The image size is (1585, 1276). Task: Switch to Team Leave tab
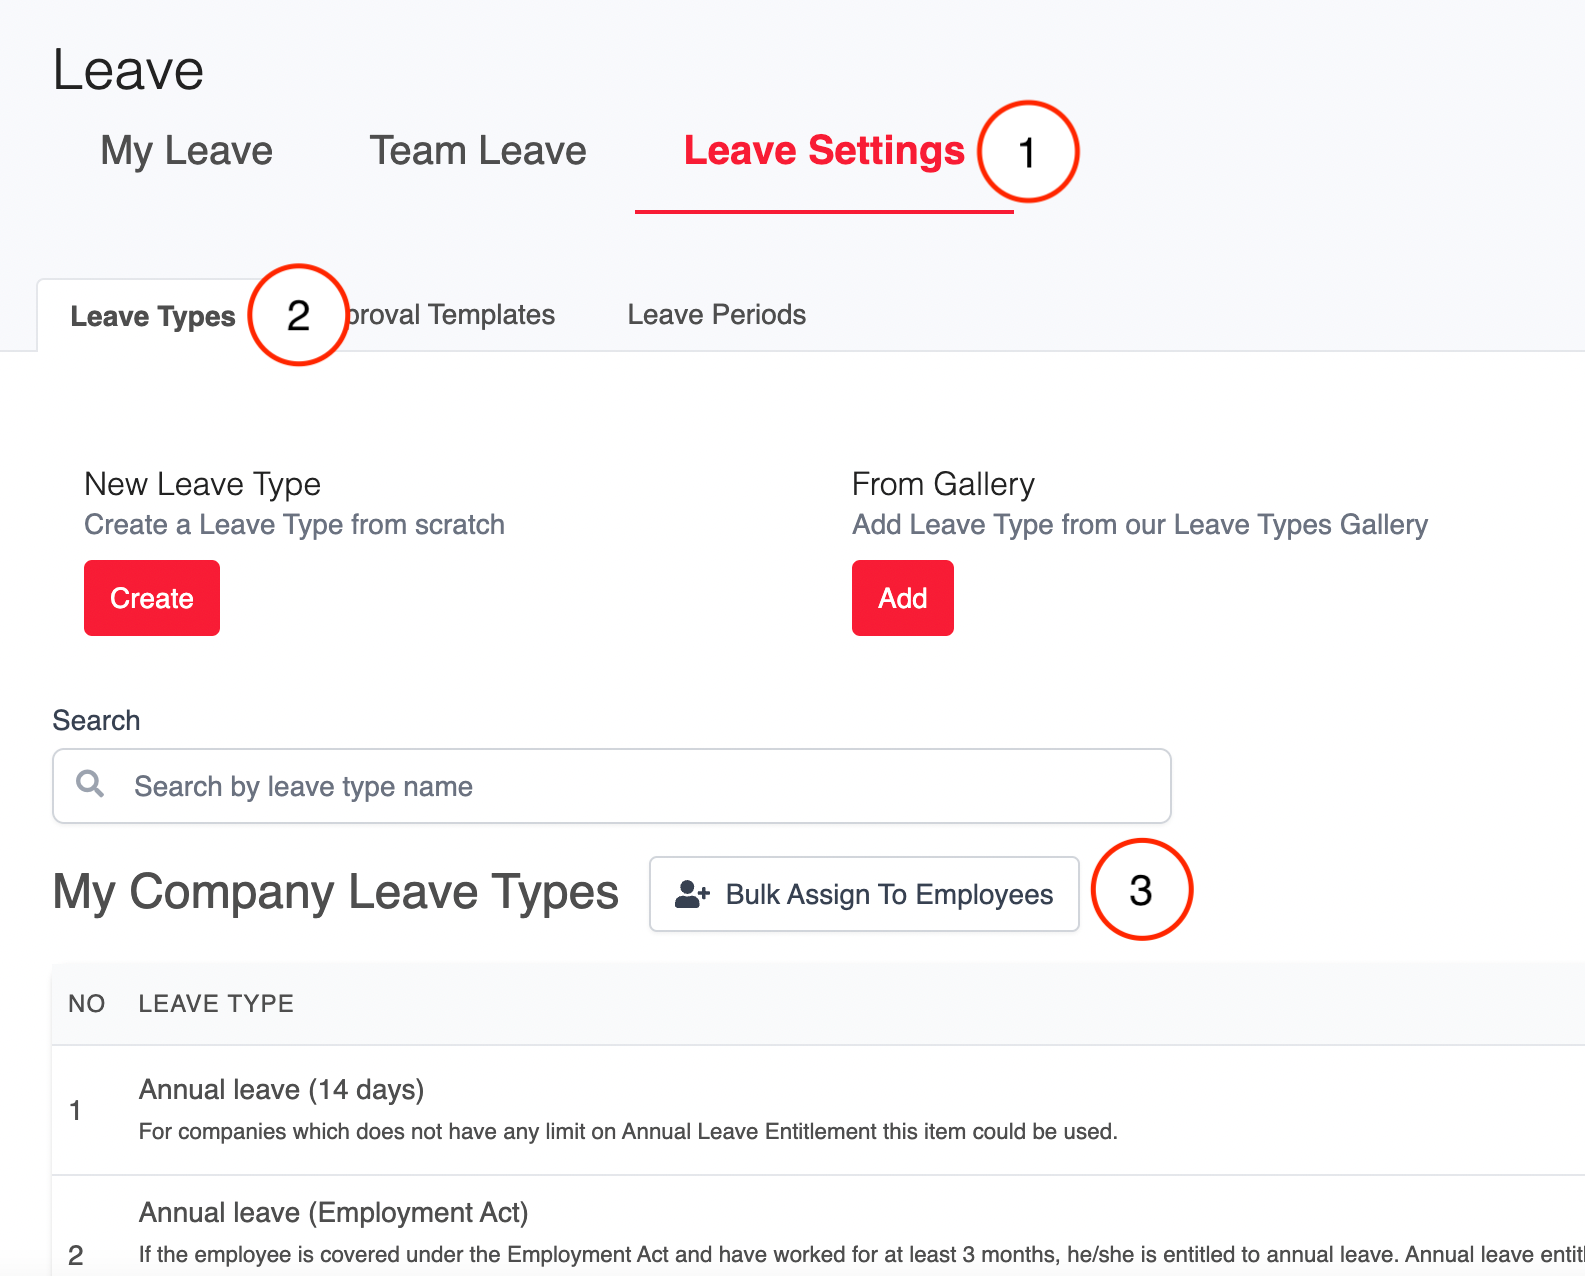point(478,151)
